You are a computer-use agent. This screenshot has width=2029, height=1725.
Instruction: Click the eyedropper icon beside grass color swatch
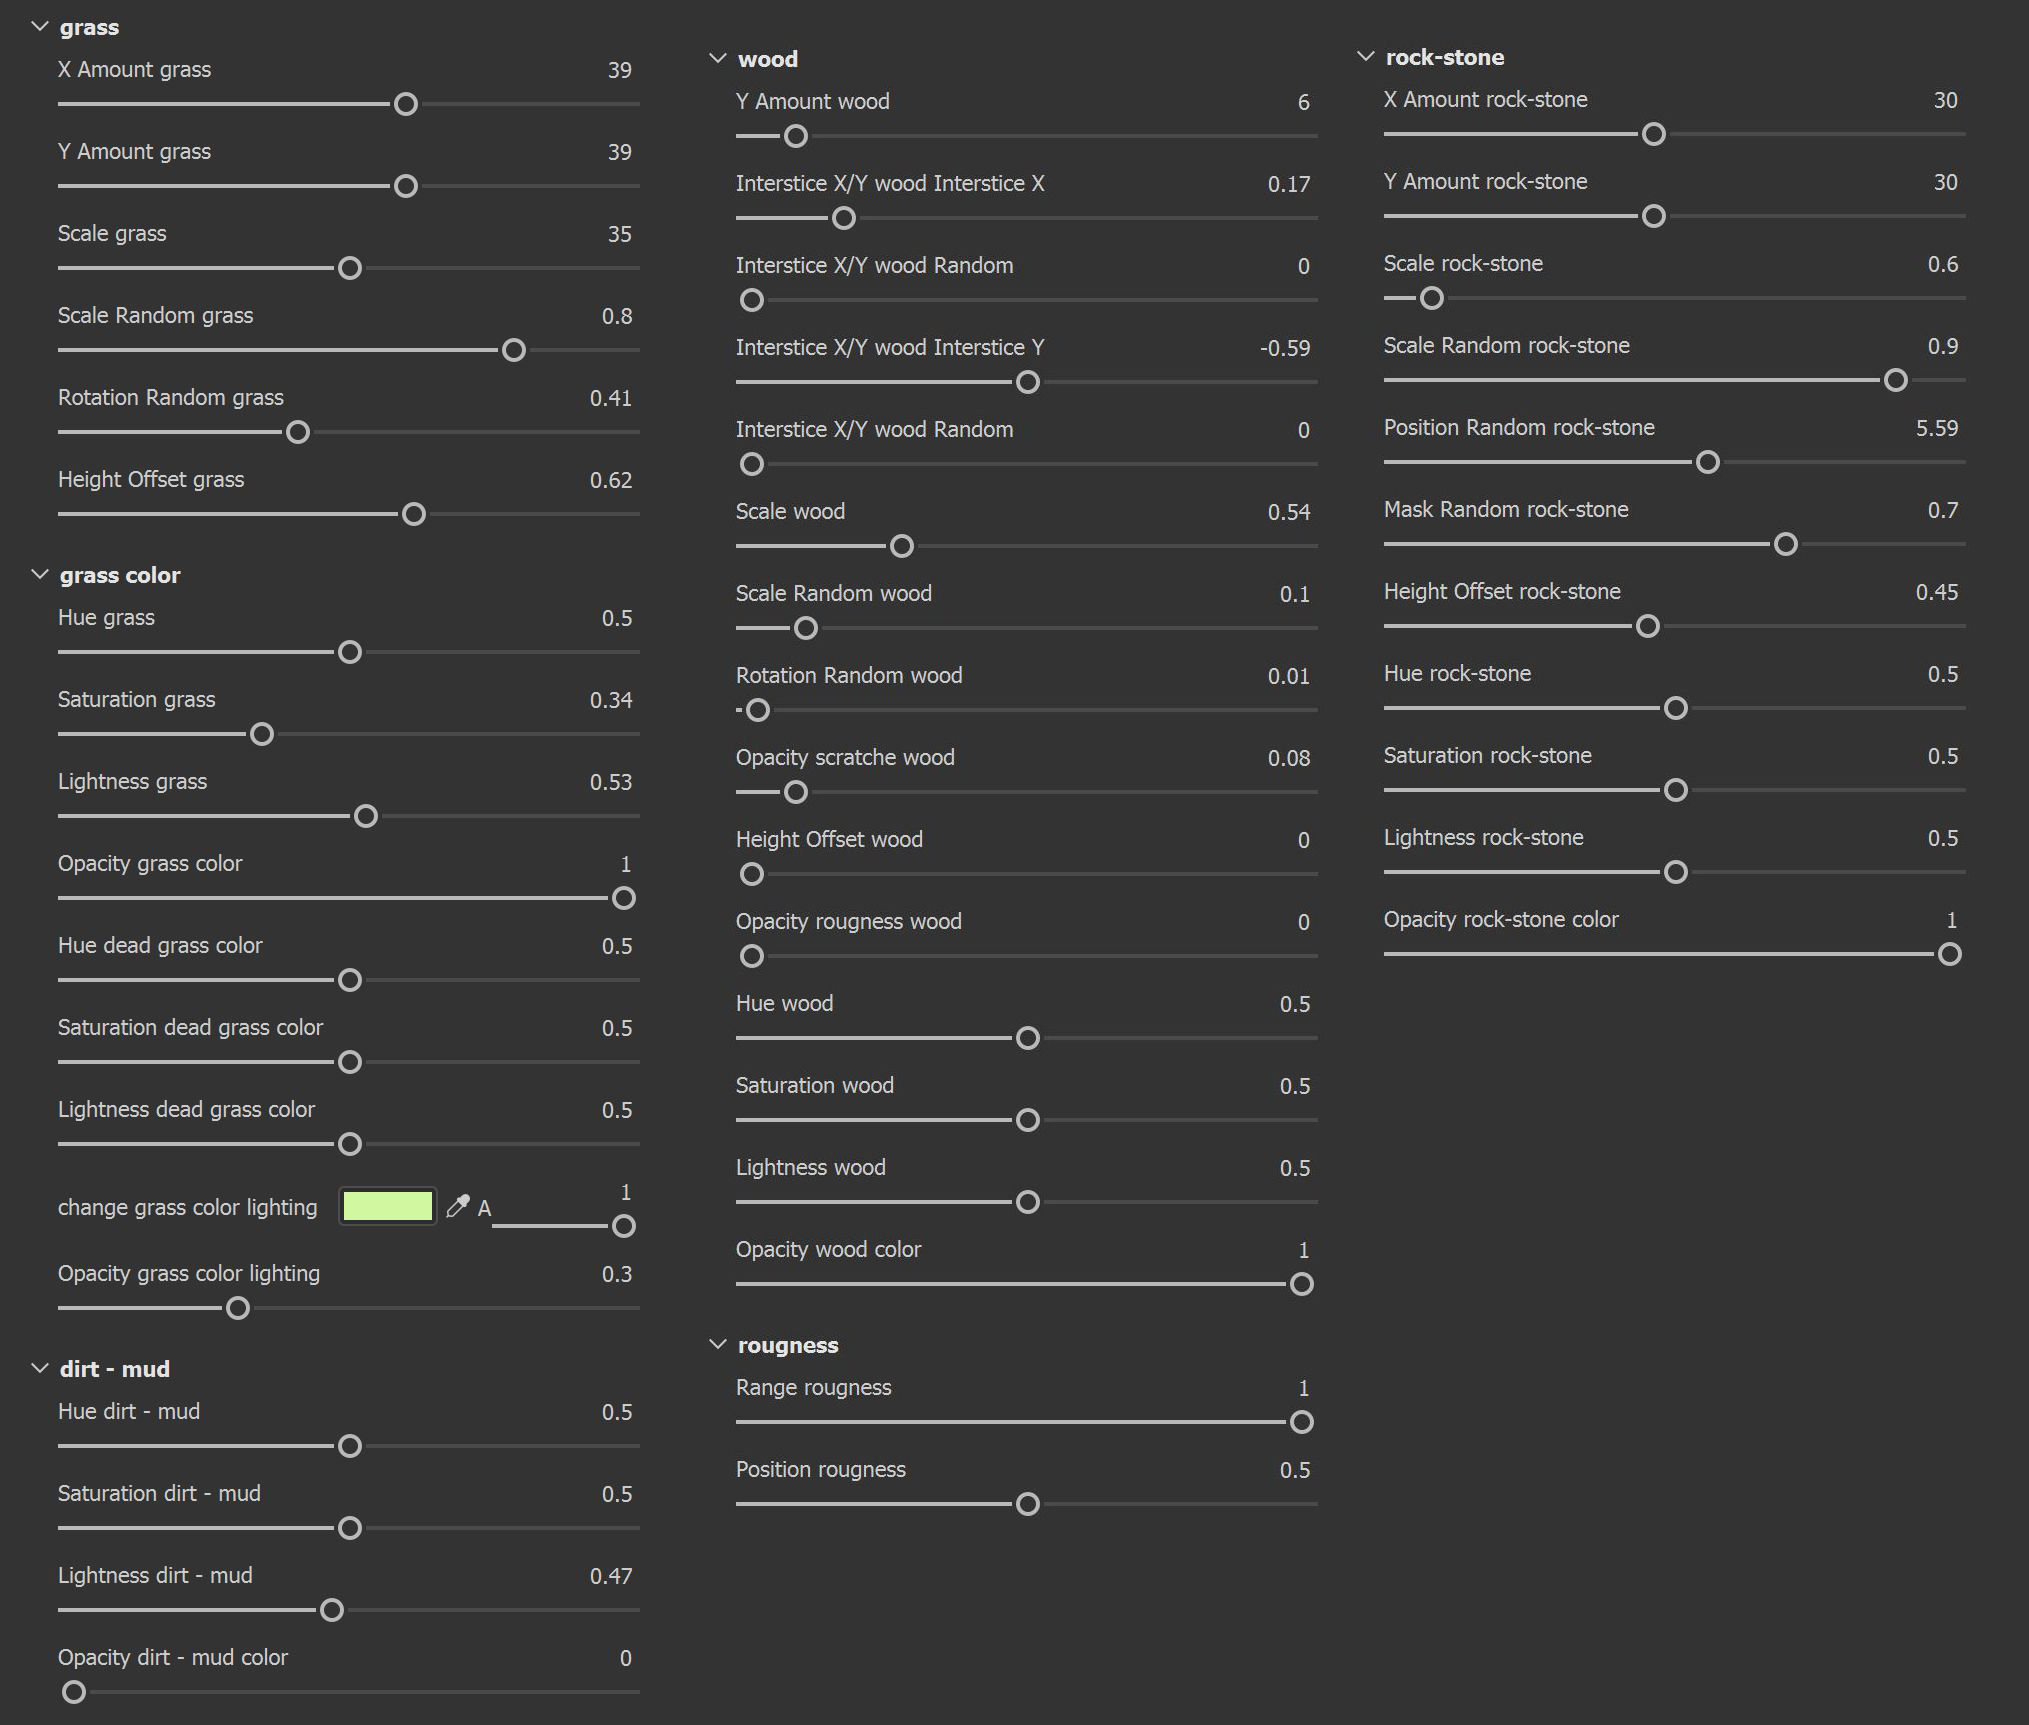tap(457, 1206)
